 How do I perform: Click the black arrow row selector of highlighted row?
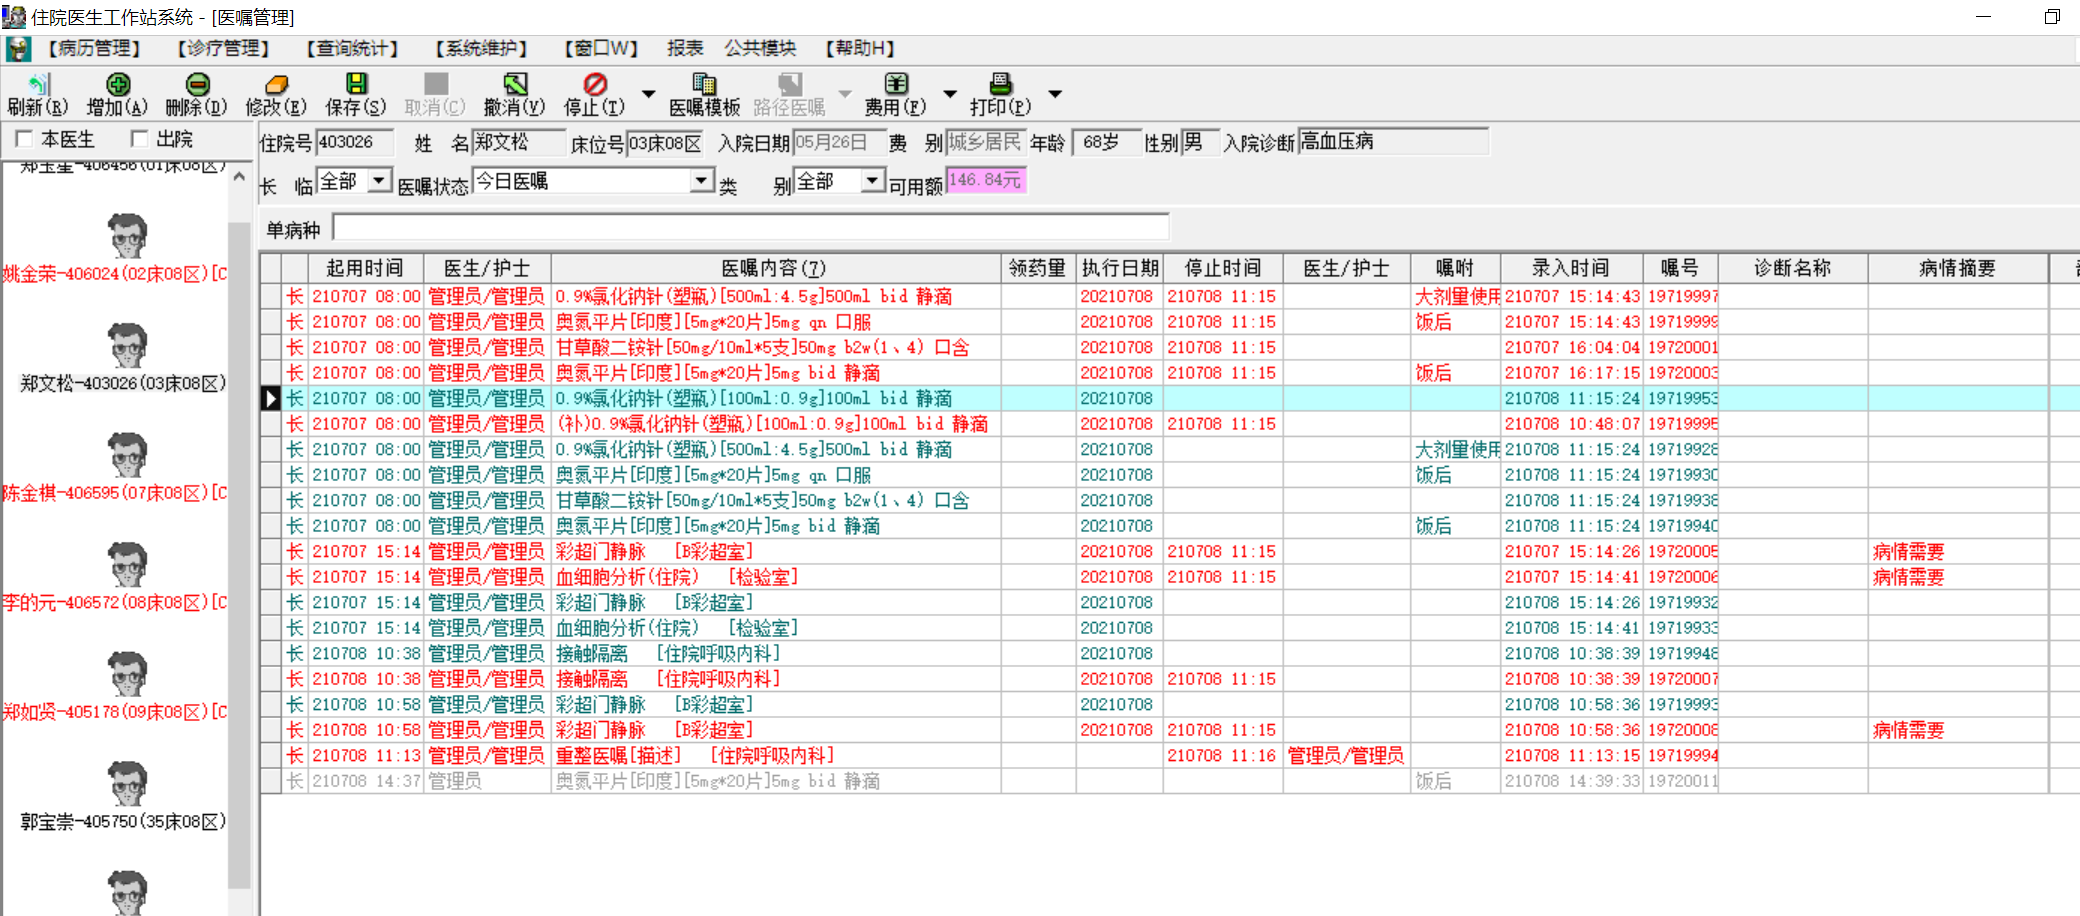pos(271,398)
